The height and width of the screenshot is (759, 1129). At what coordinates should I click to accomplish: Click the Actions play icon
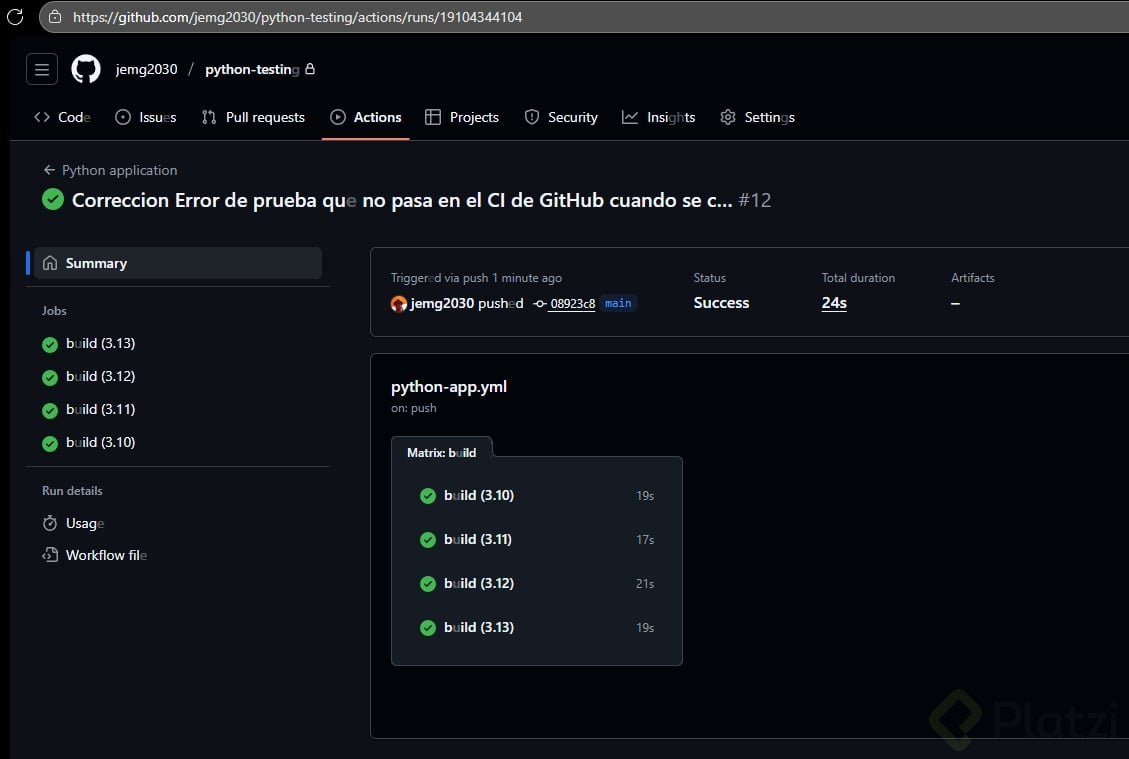click(338, 117)
